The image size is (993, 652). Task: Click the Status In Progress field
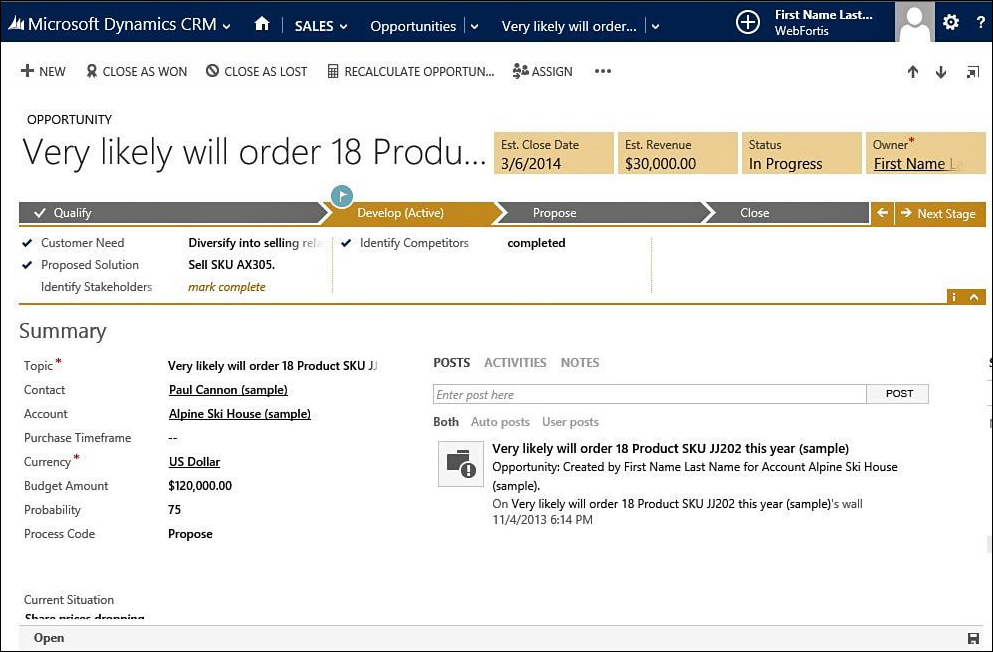[x=802, y=153]
